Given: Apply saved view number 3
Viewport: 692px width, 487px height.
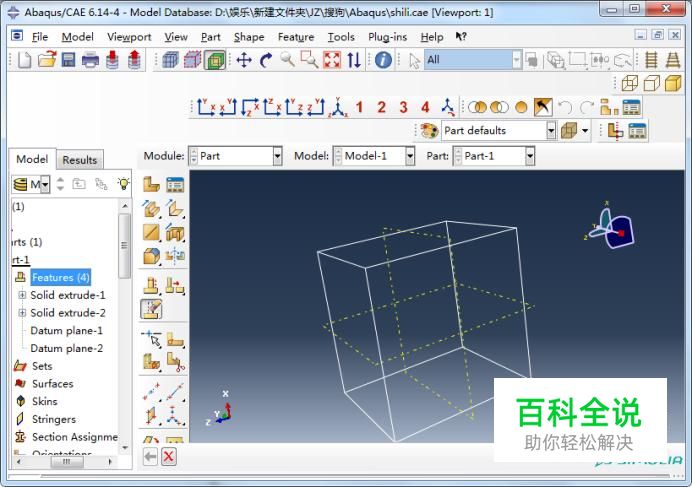Looking at the screenshot, I should point(403,107).
